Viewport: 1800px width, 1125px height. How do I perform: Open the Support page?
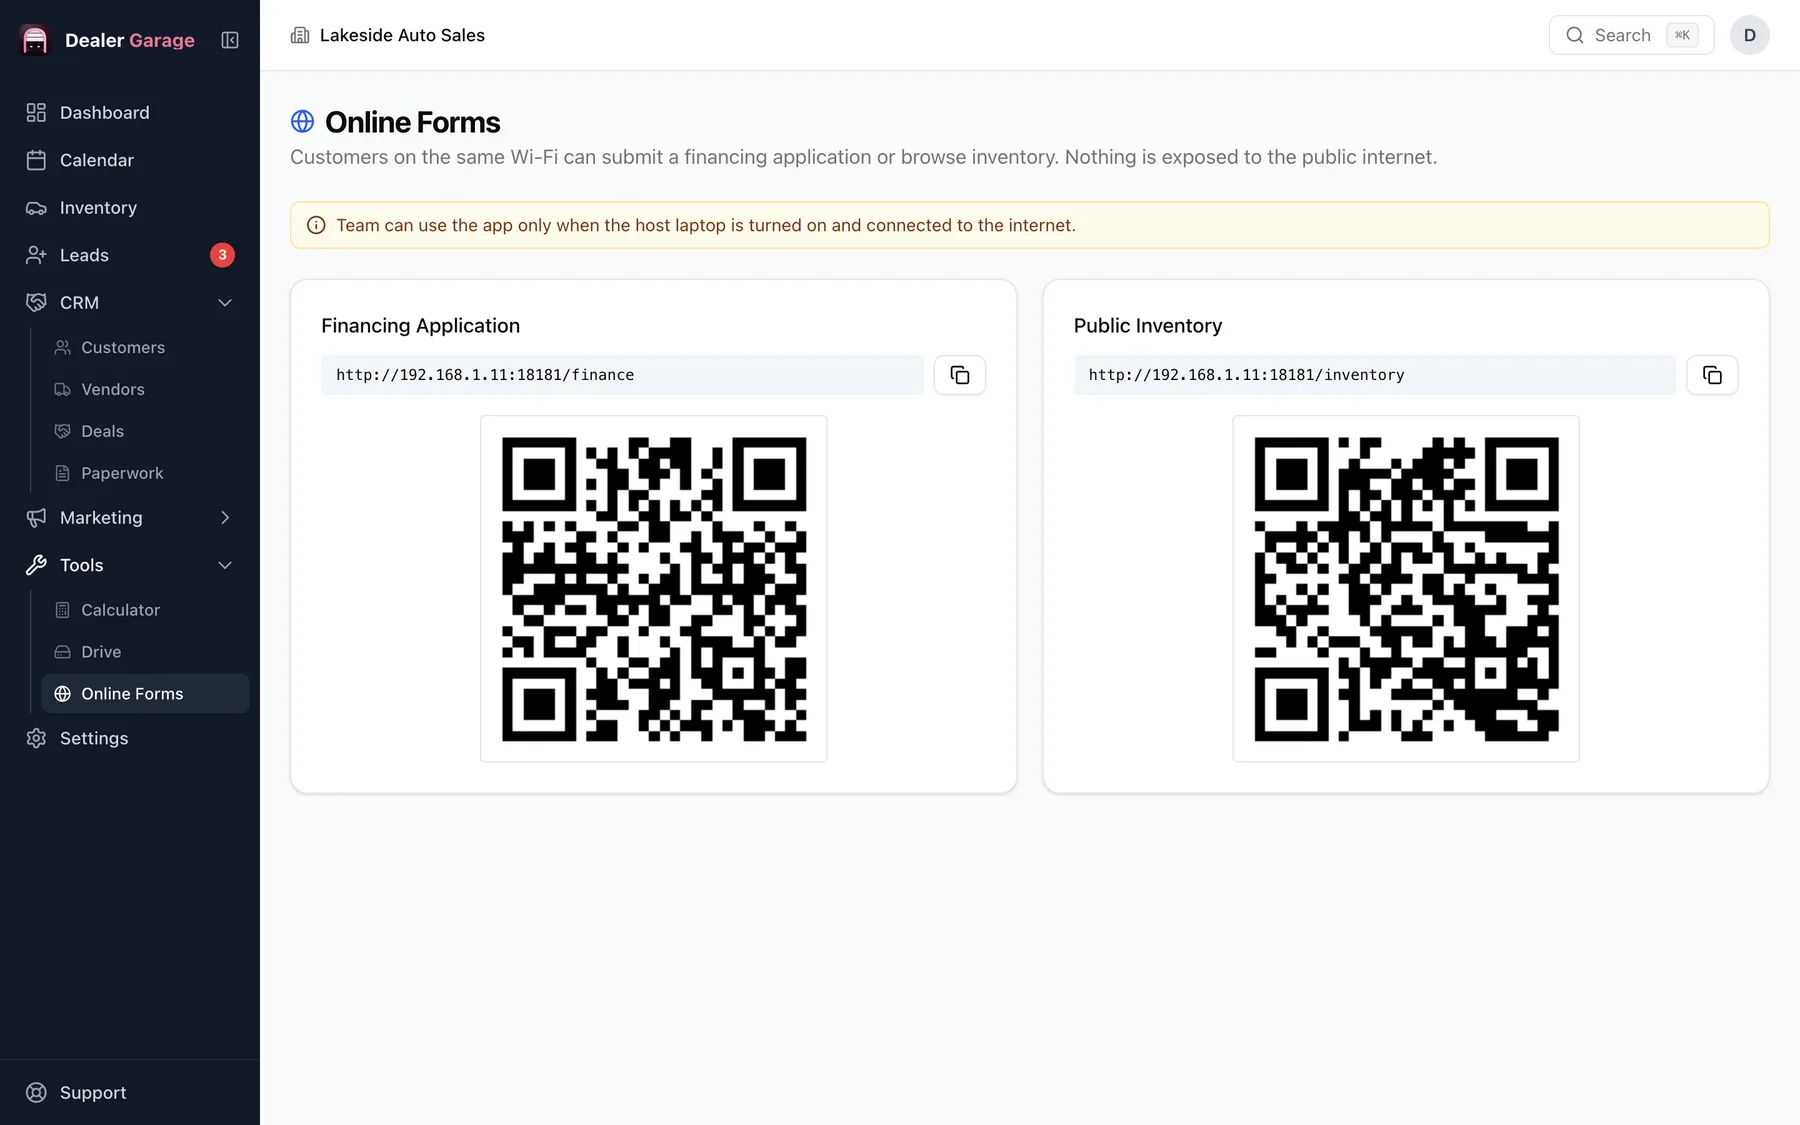click(x=130, y=1093)
